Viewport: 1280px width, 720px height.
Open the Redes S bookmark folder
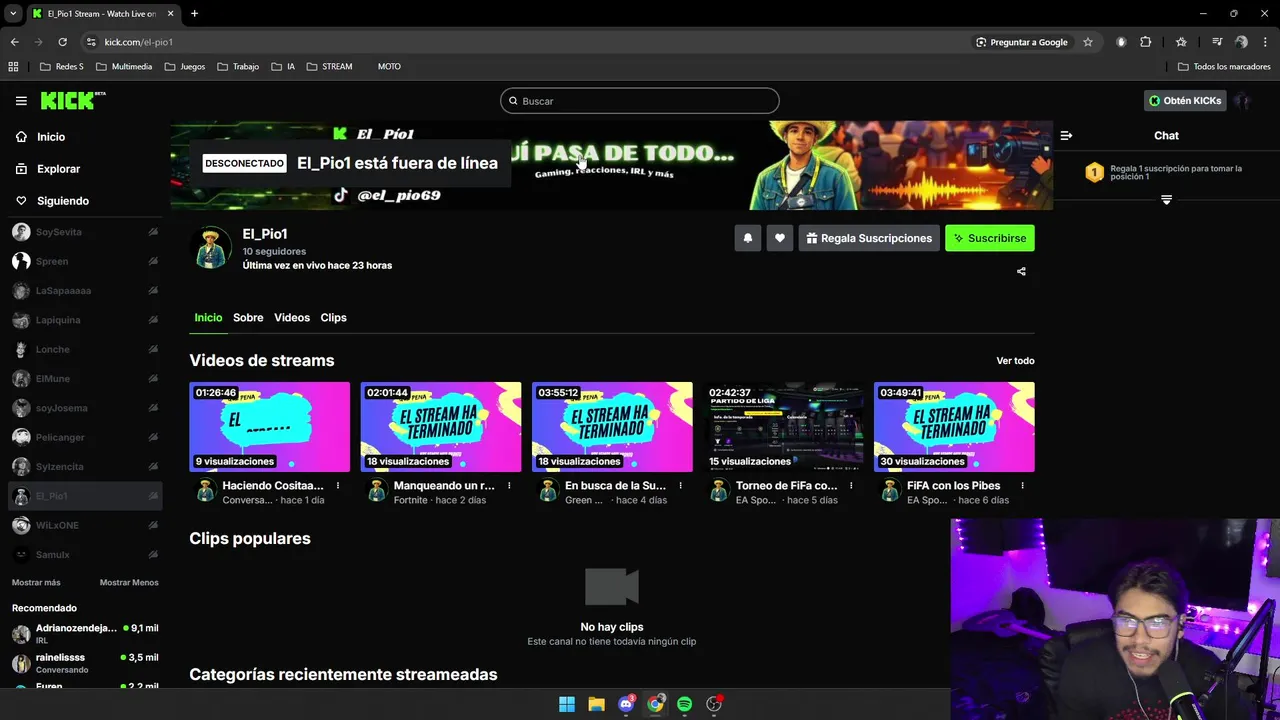62,67
